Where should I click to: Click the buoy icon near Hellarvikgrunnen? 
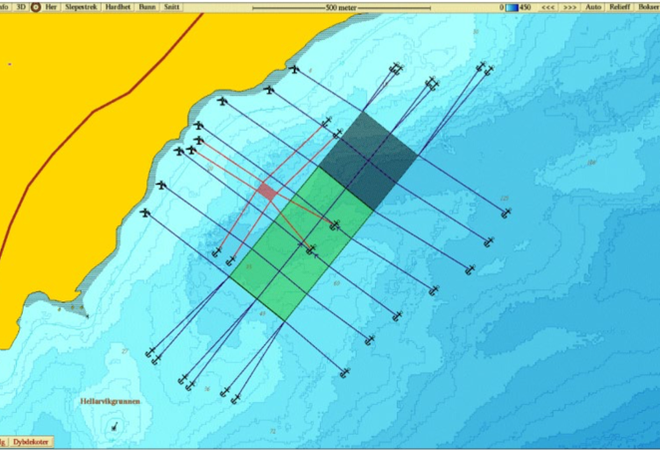tap(117, 427)
